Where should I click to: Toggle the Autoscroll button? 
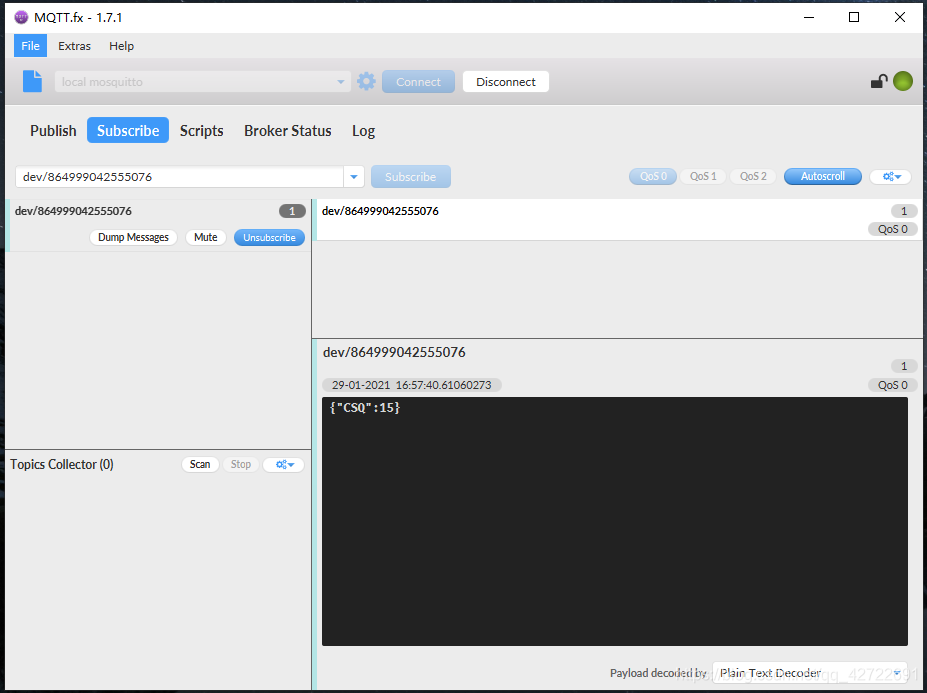(x=822, y=176)
